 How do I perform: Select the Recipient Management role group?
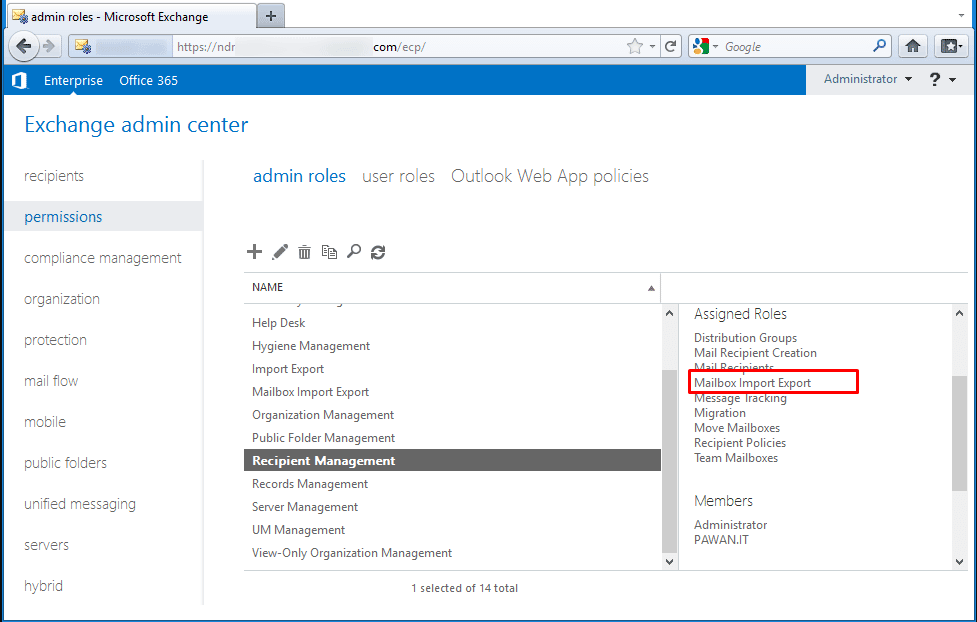452,461
